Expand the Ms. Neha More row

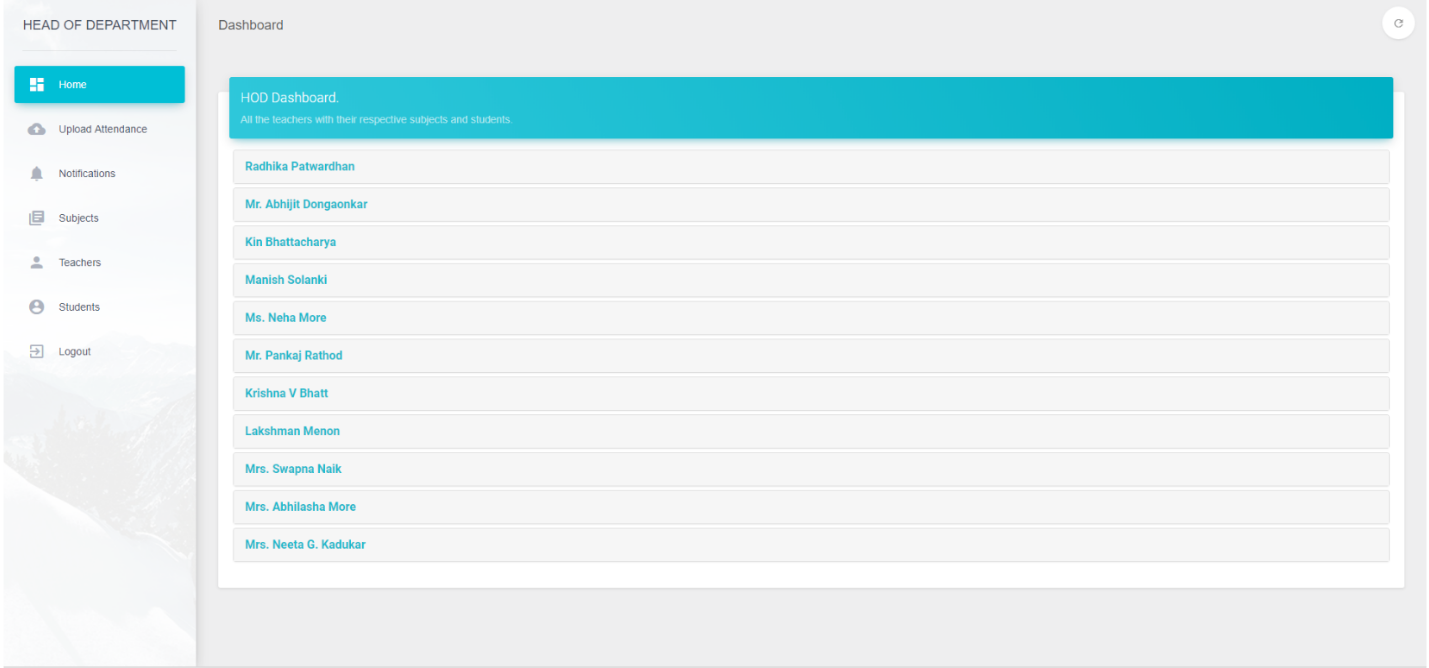(x=811, y=318)
